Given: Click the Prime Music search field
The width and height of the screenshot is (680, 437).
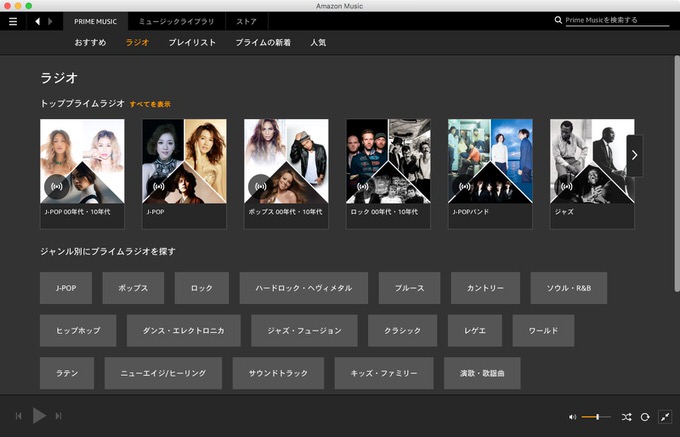Looking at the screenshot, I should point(617,20).
